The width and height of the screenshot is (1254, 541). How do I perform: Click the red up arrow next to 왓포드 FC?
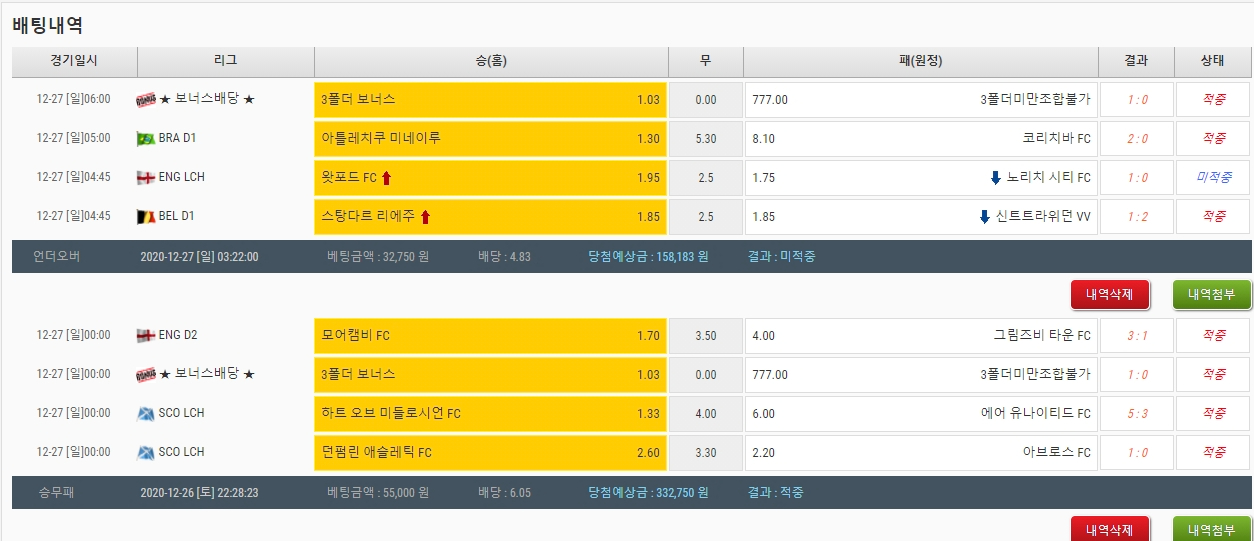(387, 178)
